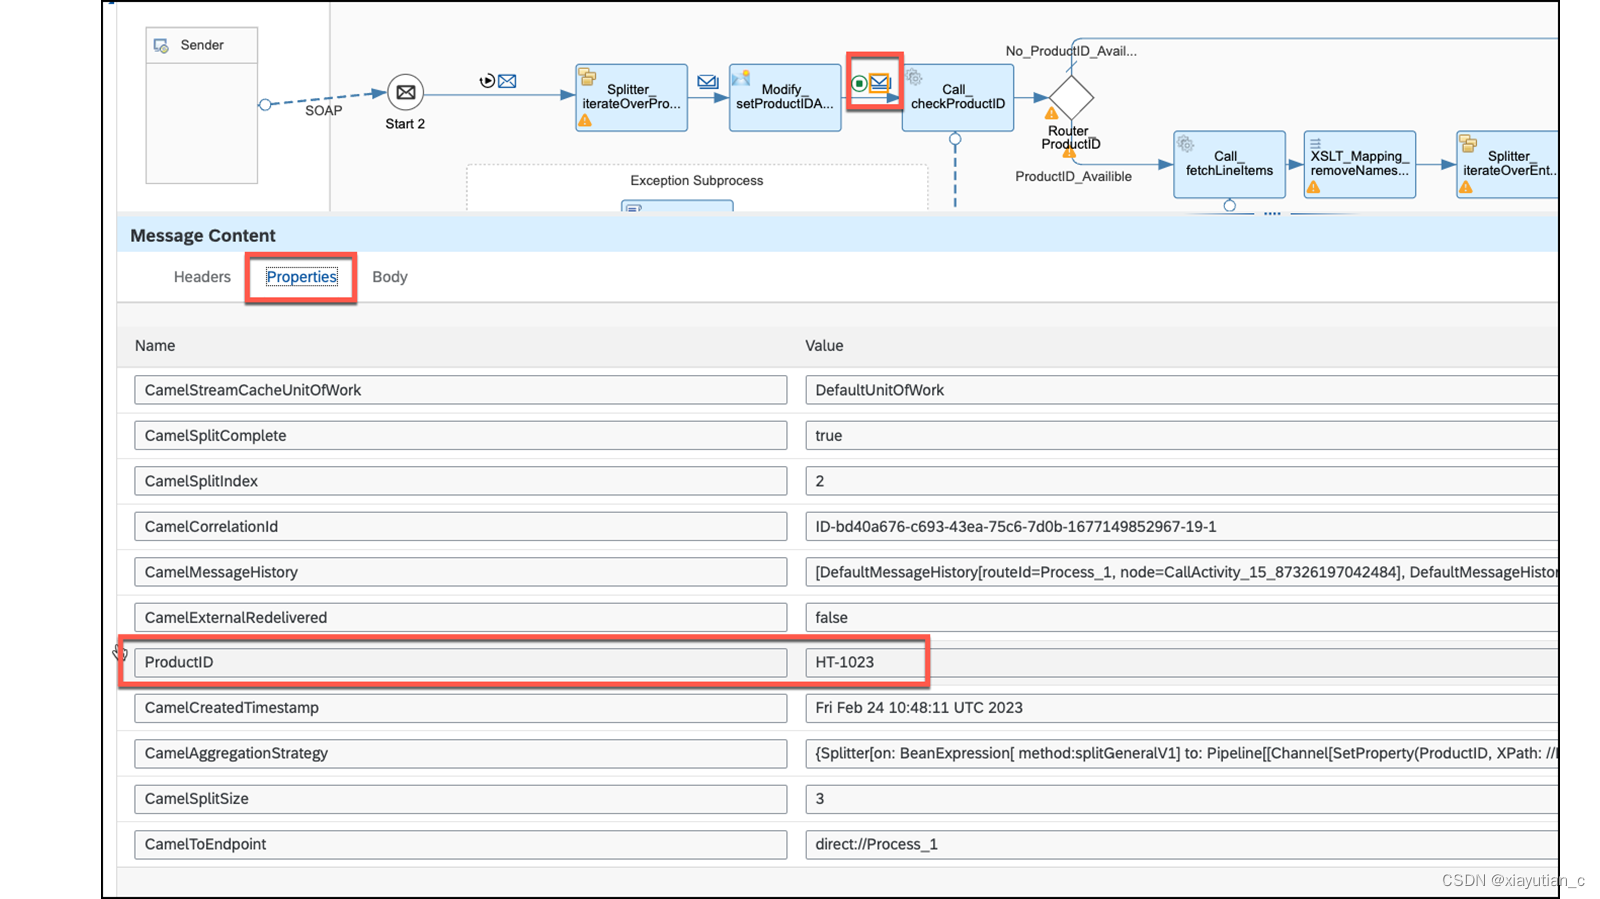
Task: Open the Headers tab
Action: (x=202, y=277)
